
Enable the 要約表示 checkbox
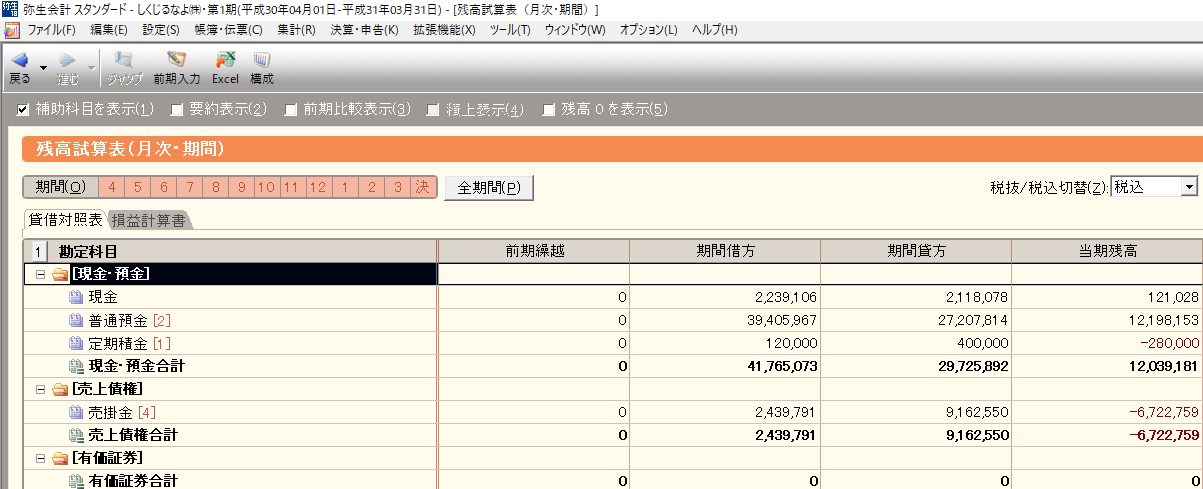[177, 109]
